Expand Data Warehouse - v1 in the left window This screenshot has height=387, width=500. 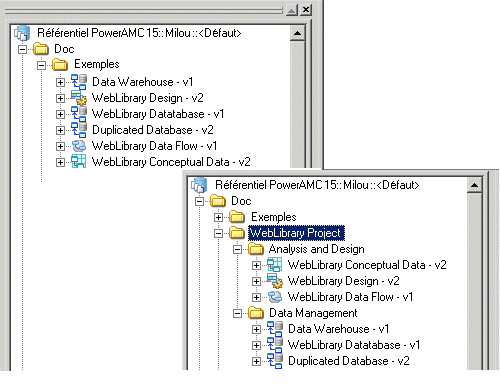pyautogui.click(x=60, y=82)
